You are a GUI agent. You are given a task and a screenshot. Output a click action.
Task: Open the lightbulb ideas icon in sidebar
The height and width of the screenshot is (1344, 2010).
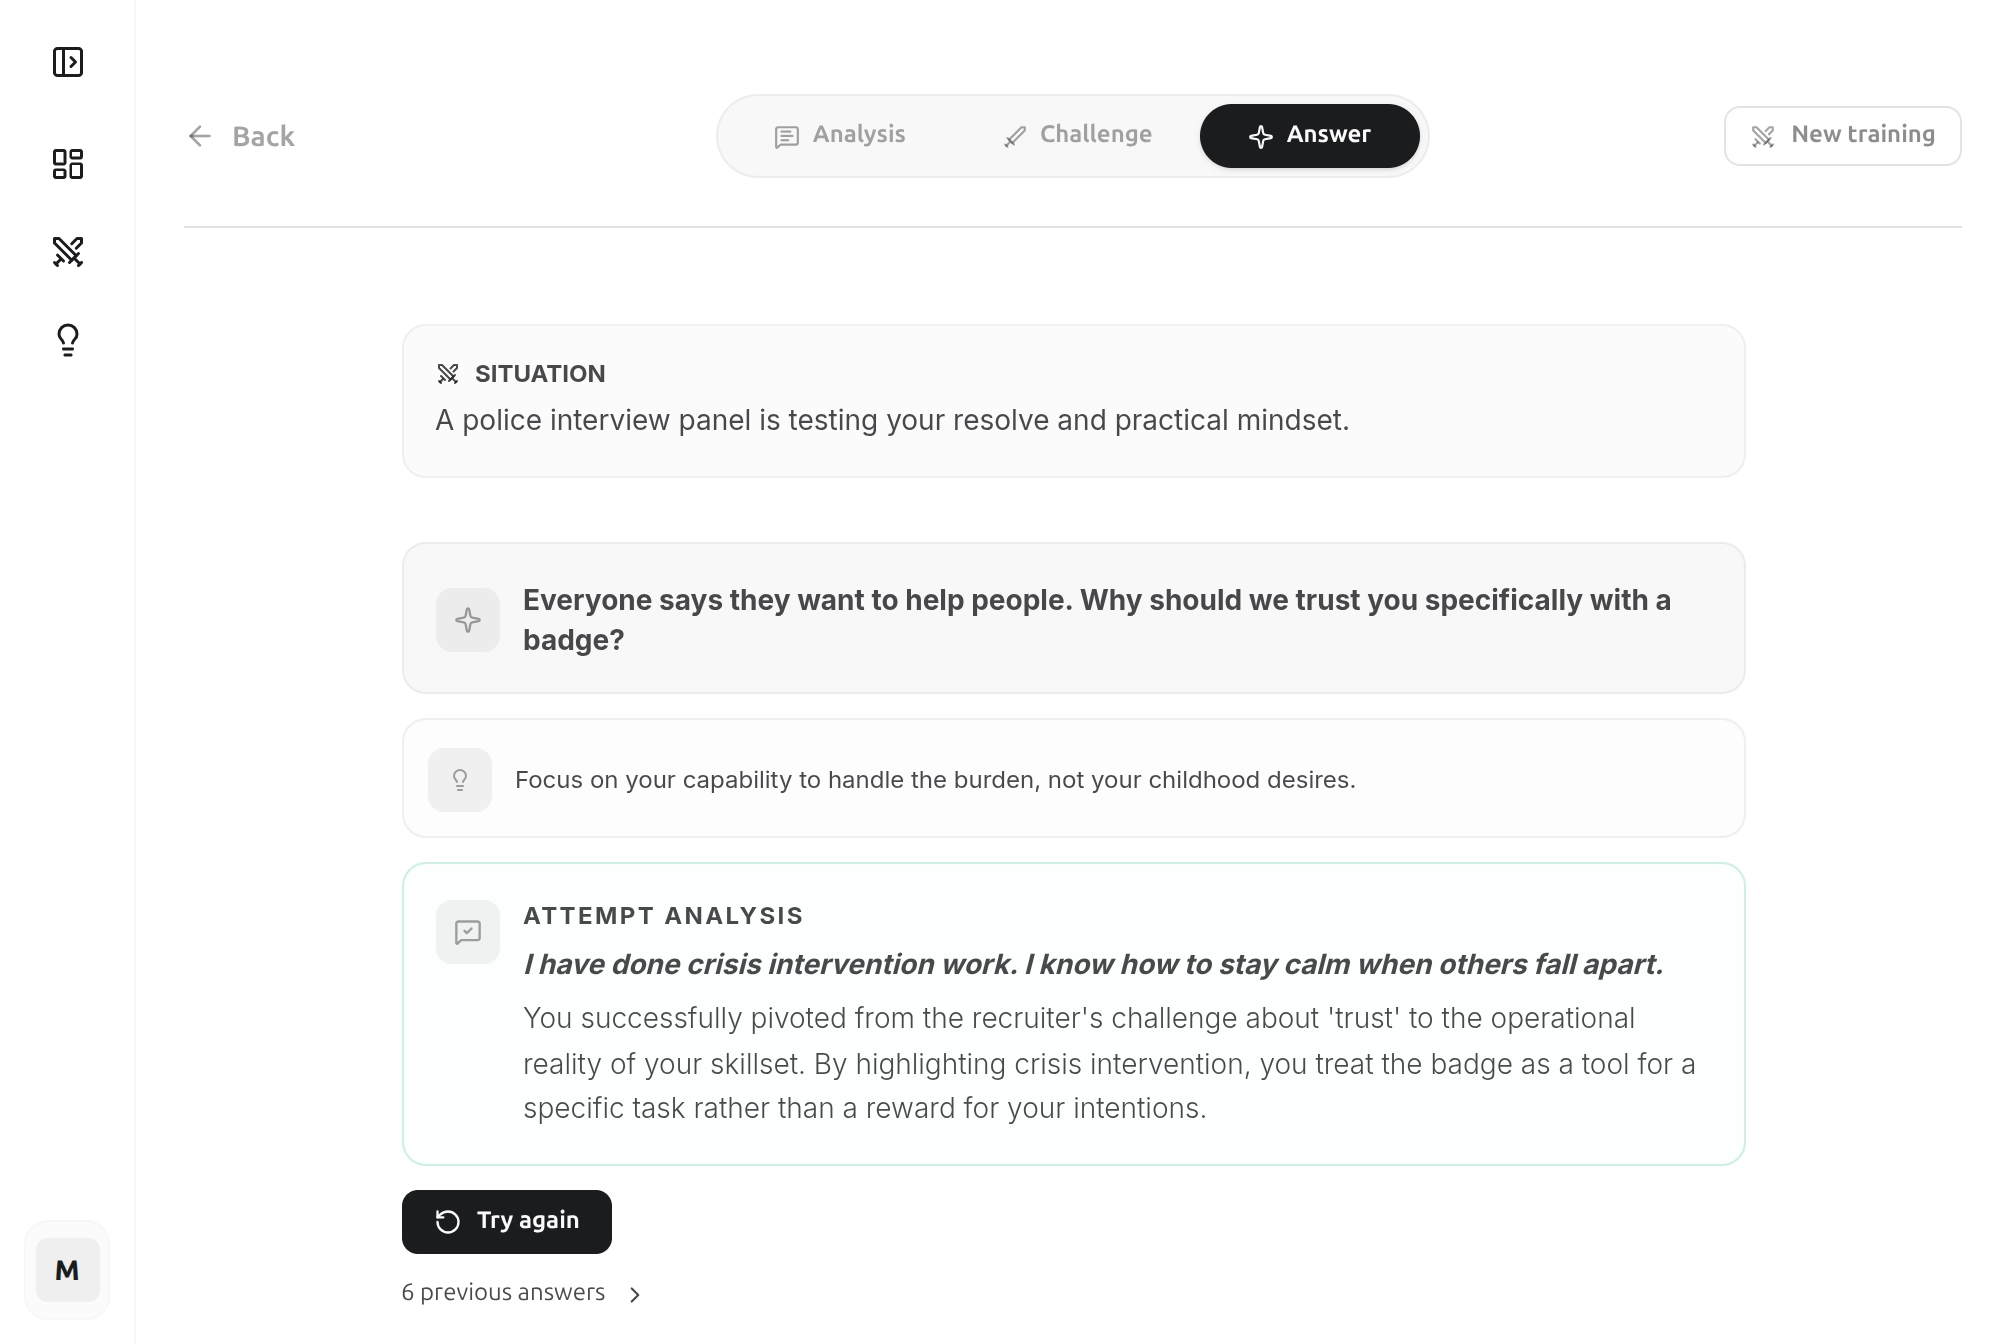point(68,340)
